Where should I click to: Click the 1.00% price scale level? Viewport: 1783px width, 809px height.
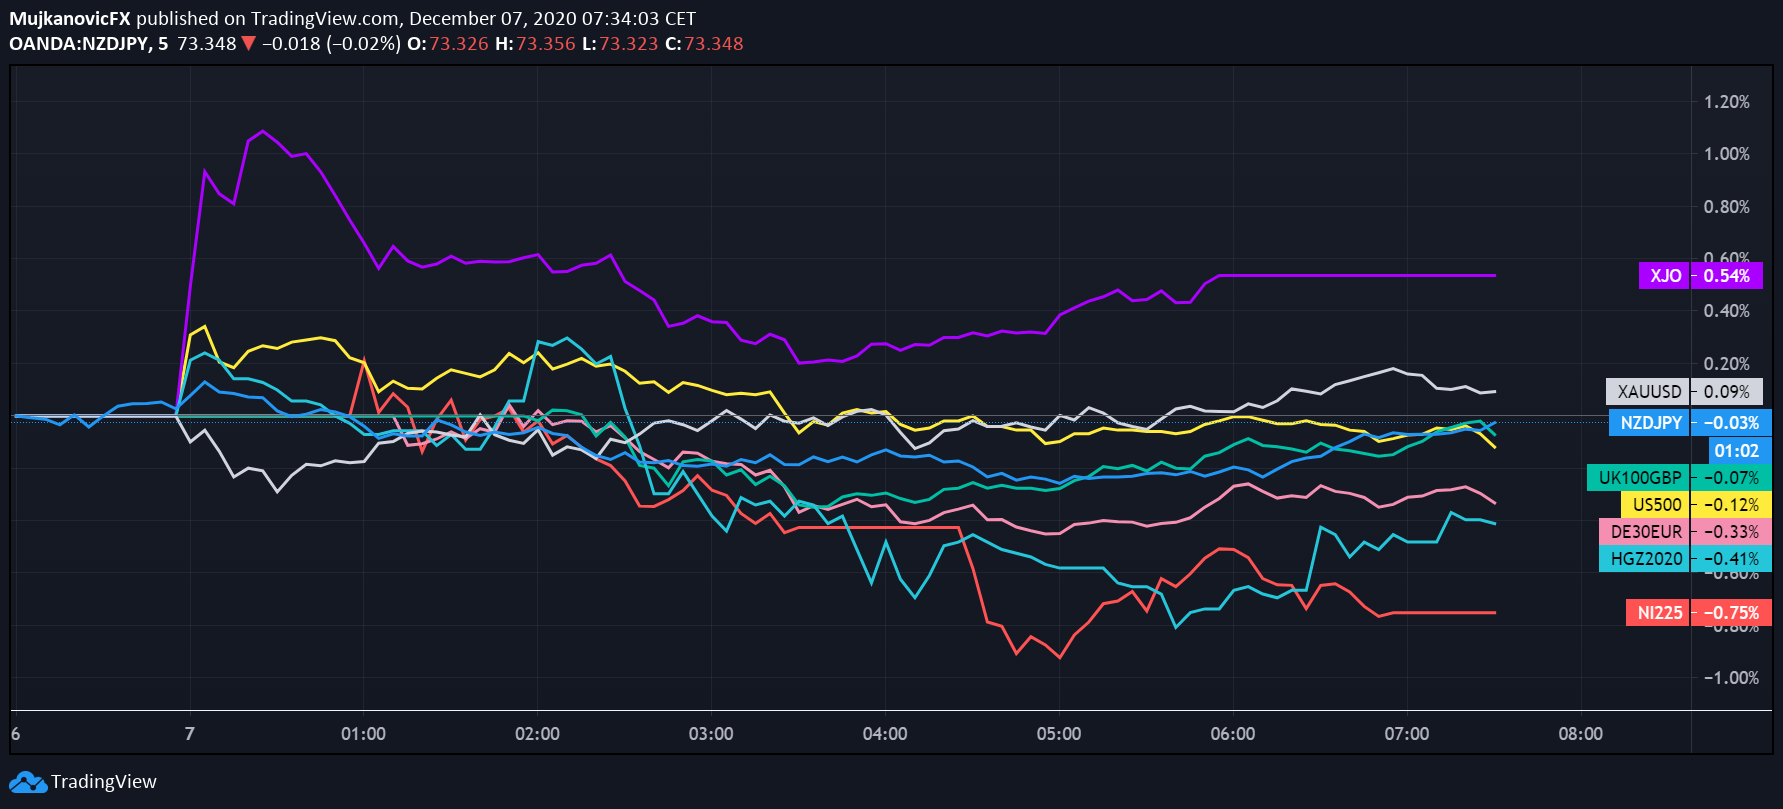[1727, 154]
